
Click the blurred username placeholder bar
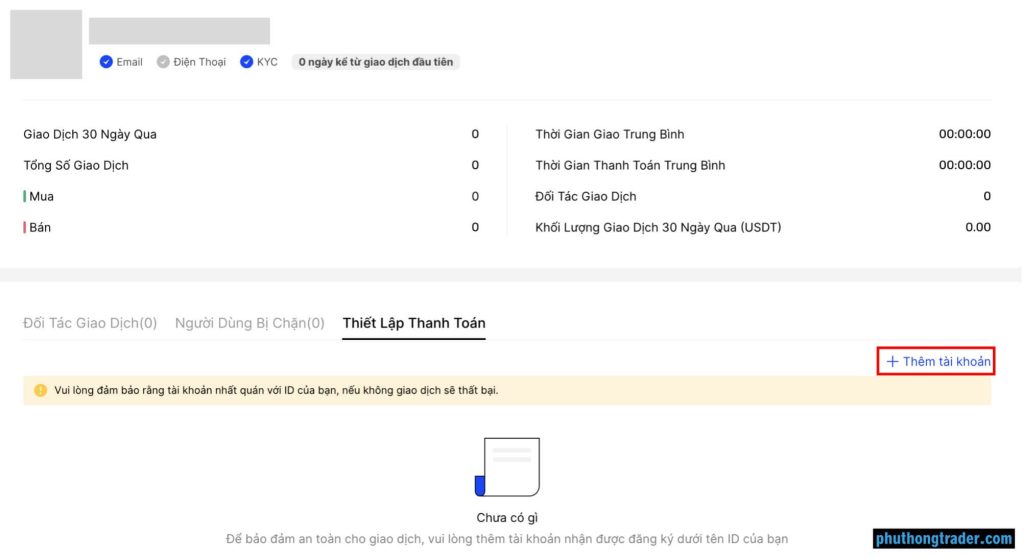pos(180,31)
